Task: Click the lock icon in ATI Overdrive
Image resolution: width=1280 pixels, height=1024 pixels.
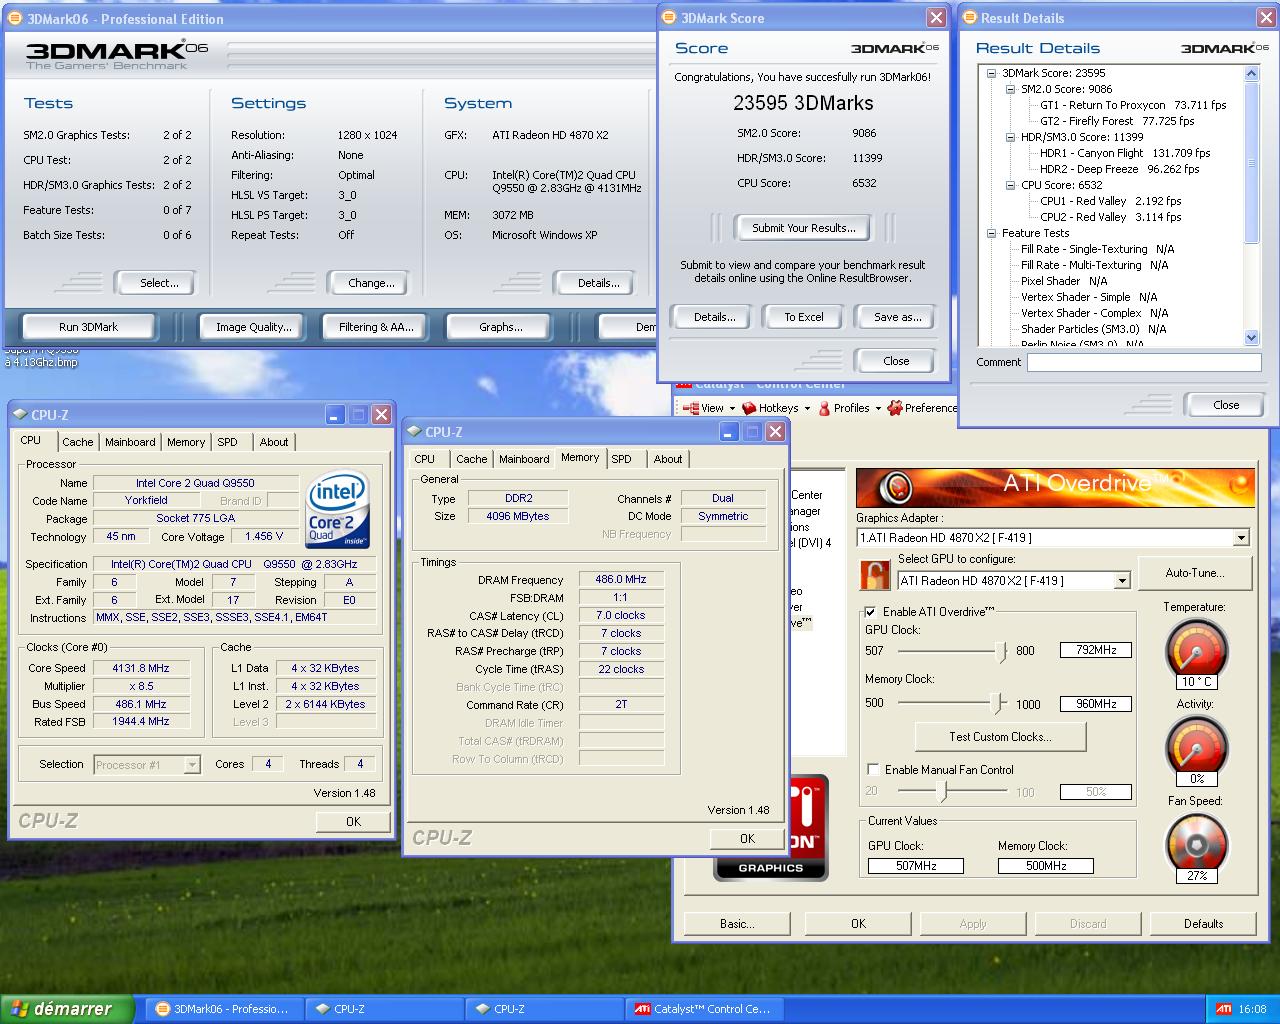Action: (875, 576)
